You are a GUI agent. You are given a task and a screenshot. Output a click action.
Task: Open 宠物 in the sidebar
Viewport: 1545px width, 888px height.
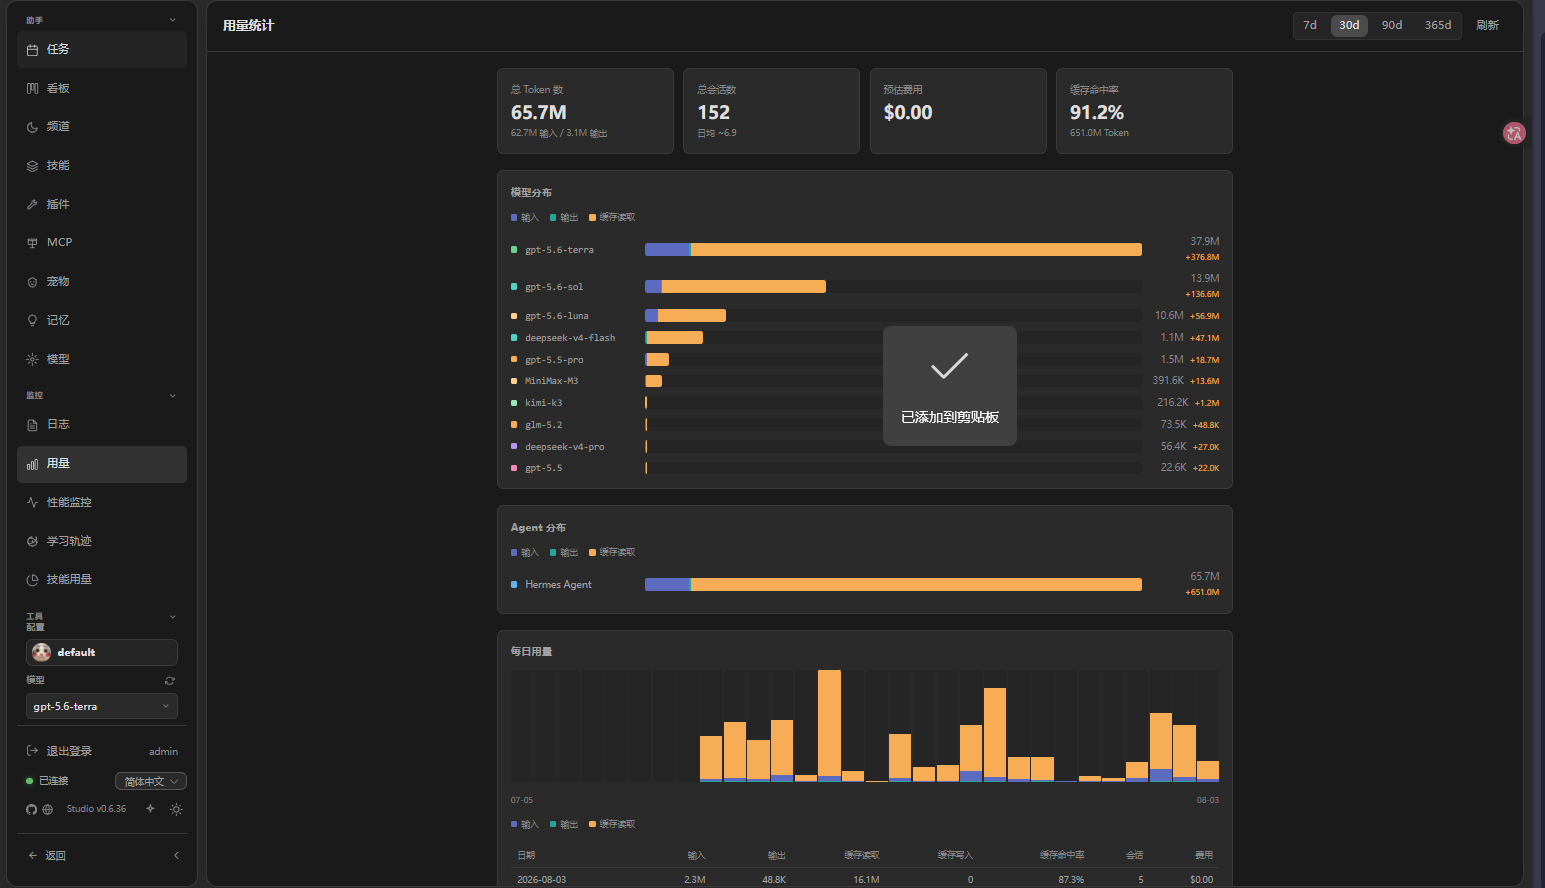102,281
